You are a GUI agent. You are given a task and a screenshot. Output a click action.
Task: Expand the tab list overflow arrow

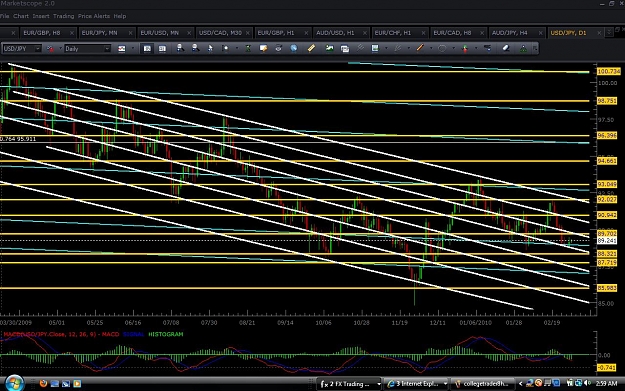point(609,33)
